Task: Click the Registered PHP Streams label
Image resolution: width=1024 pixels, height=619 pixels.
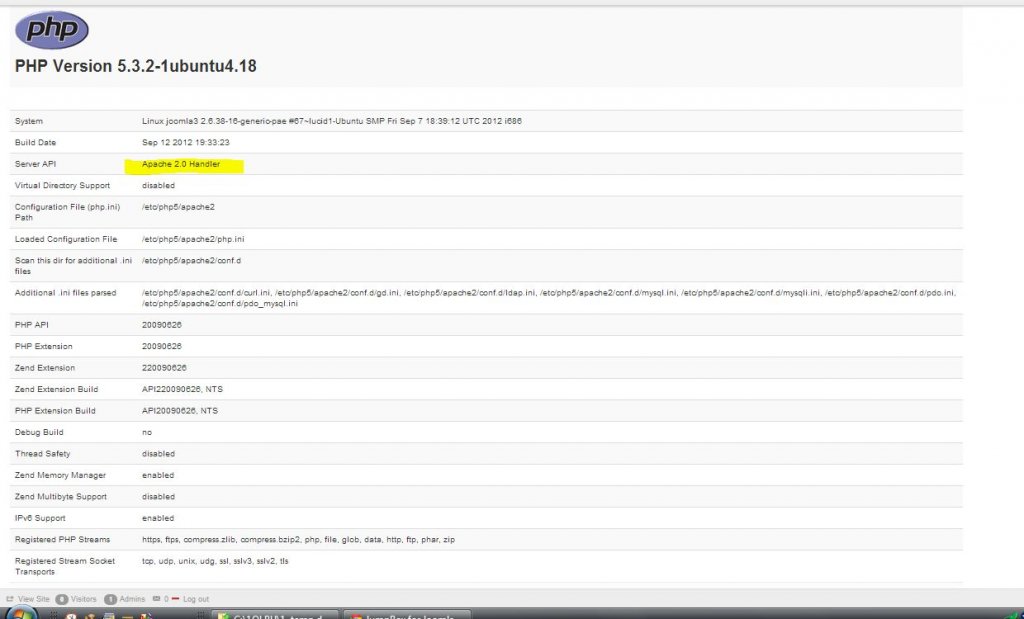Action: point(62,540)
